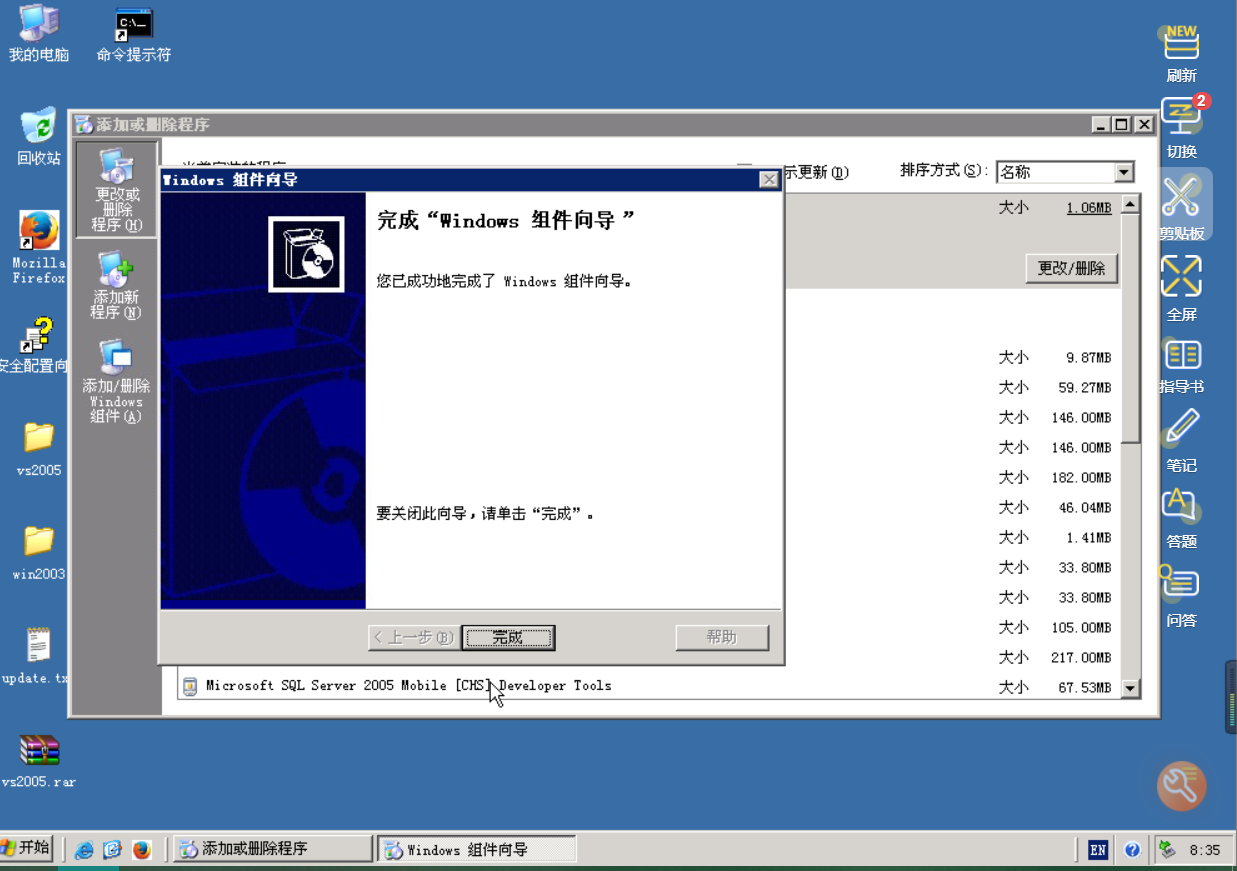The image size is (1237, 871).
Task: Switch to 添加或删除程序 taskbar button
Action: (272, 849)
